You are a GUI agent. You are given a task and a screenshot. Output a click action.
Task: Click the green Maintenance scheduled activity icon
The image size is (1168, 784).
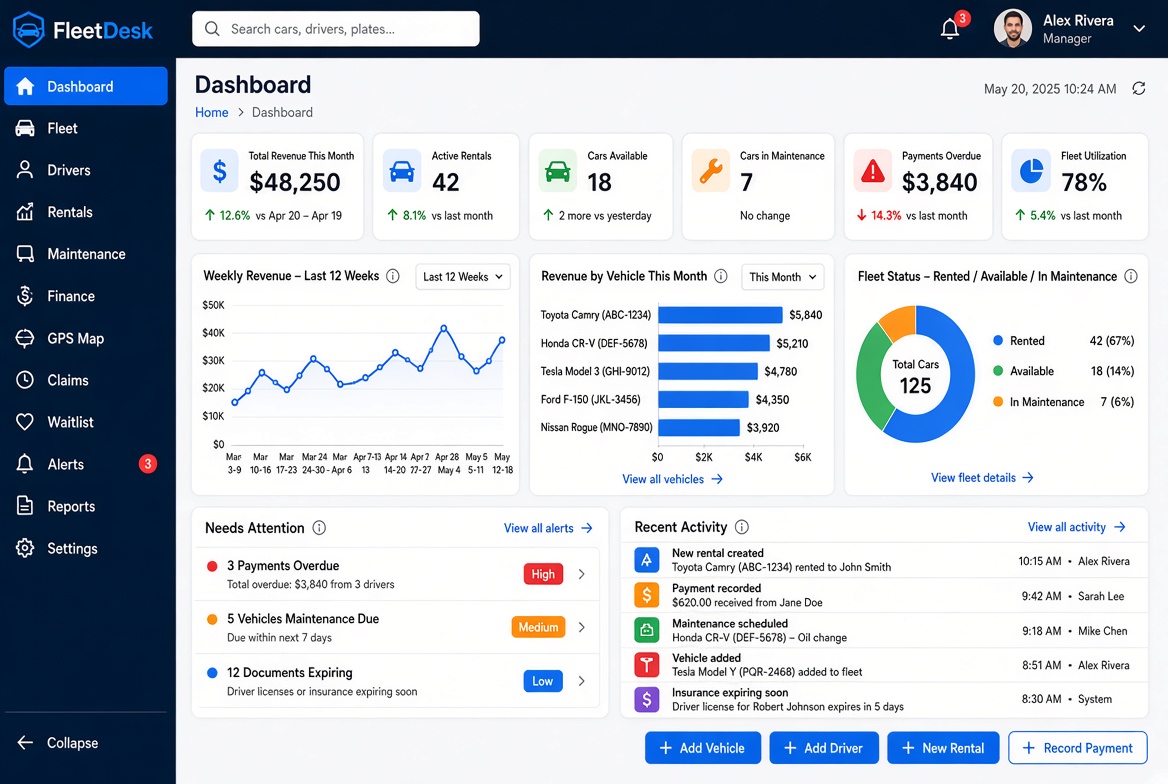[x=647, y=630]
